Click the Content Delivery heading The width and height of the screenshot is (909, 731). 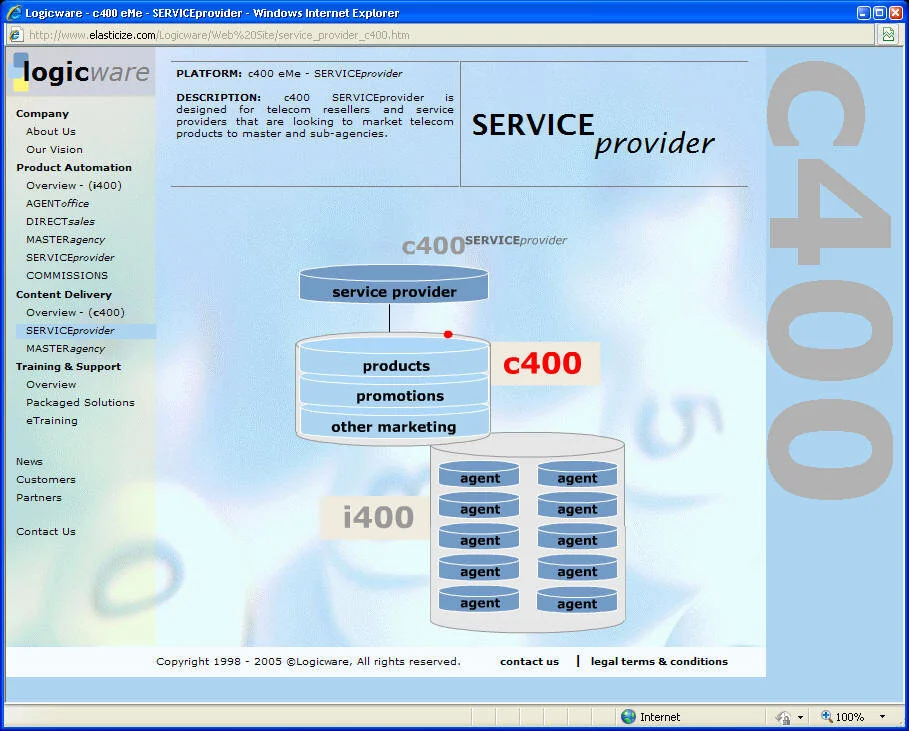[x=64, y=294]
